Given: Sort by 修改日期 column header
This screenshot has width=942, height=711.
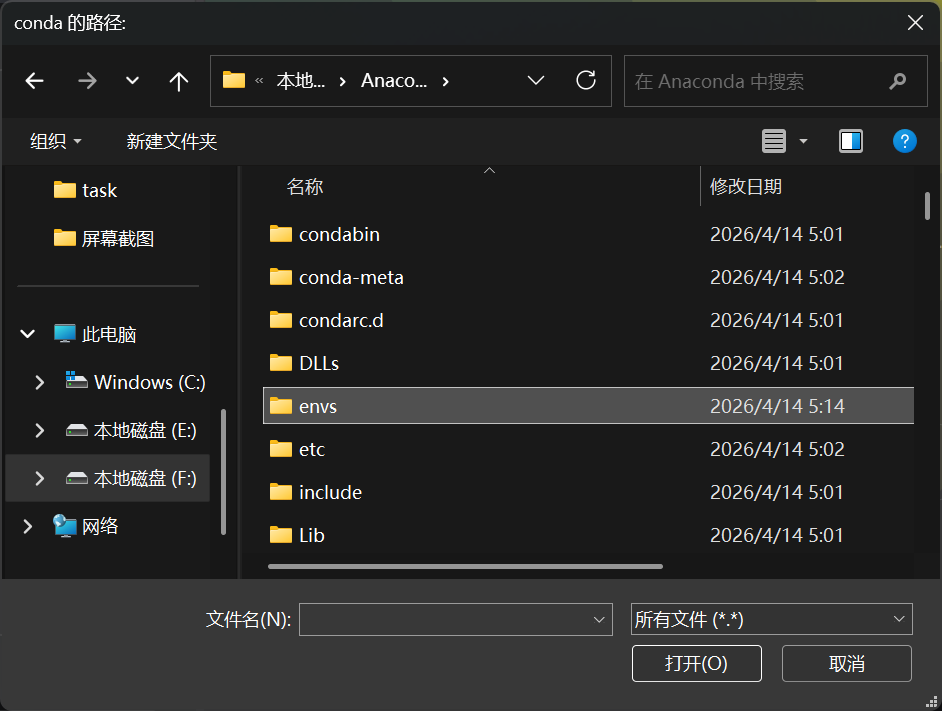Looking at the screenshot, I should [x=746, y=186].
